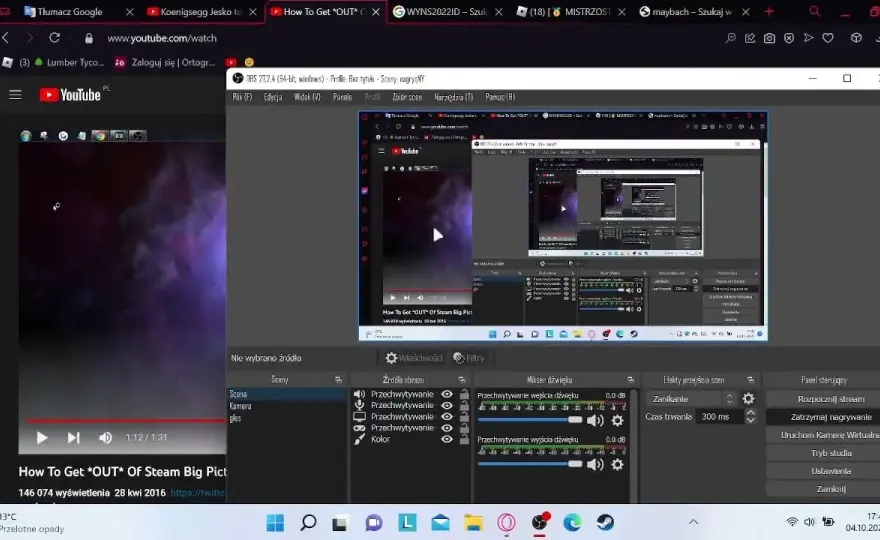This screenshot has width=880, height=540.
Task: Select the gamepad game capture source
Action: point(359,428)
